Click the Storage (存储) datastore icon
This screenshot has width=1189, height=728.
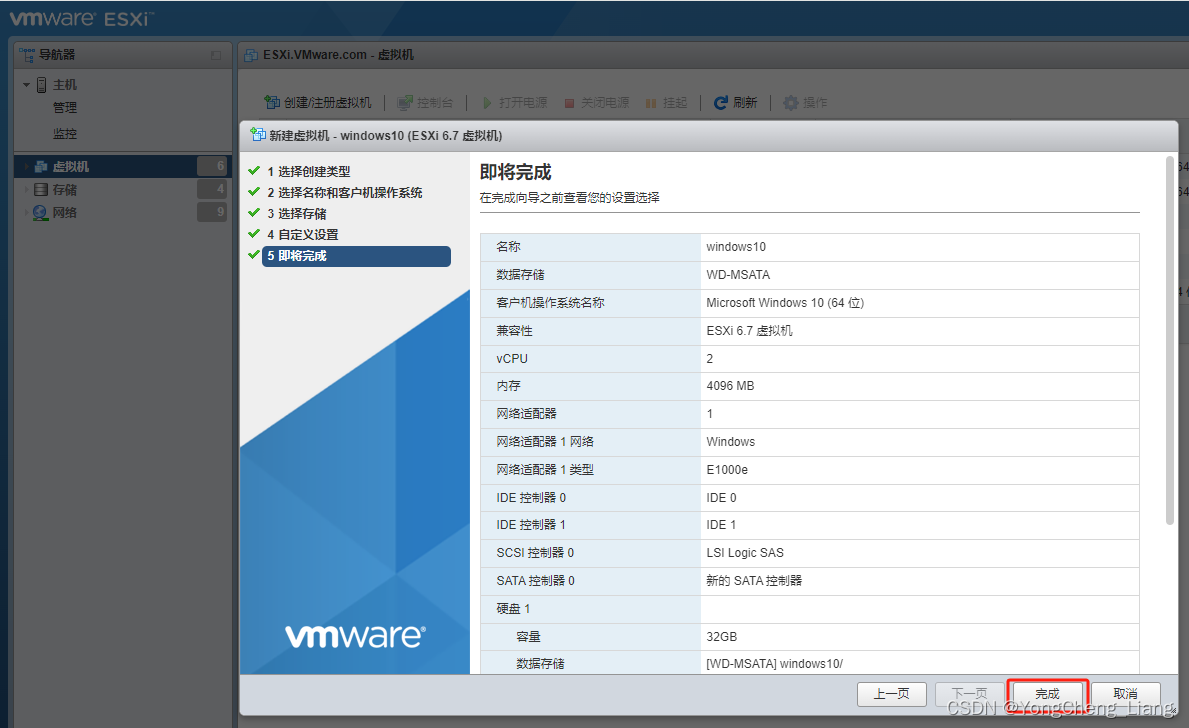point(41,190)
